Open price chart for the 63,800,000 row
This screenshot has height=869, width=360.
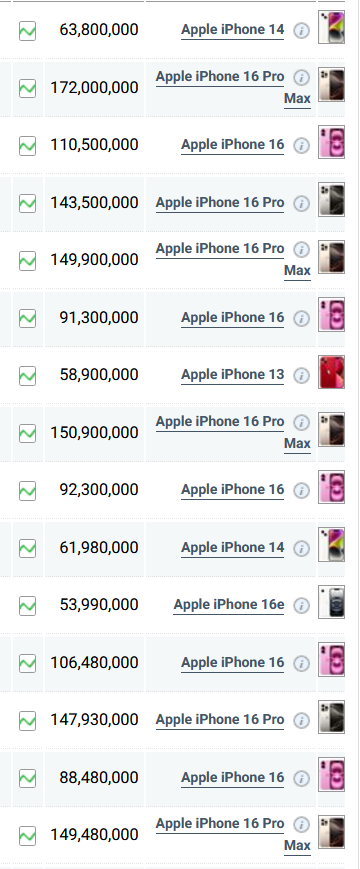(x=27, y=30)
